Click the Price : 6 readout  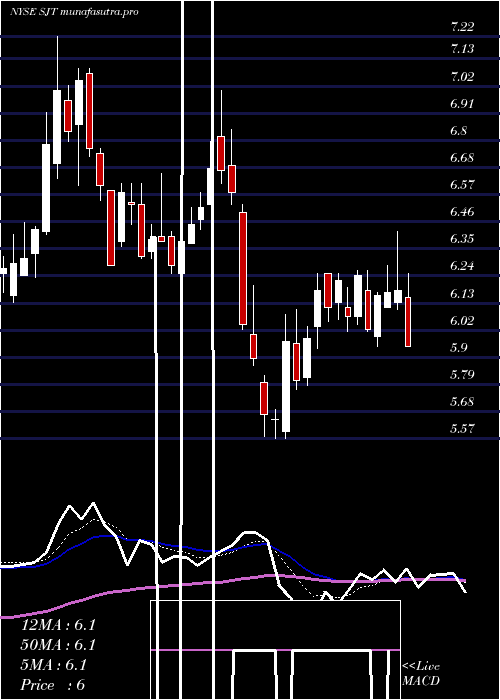coord(53,685)
